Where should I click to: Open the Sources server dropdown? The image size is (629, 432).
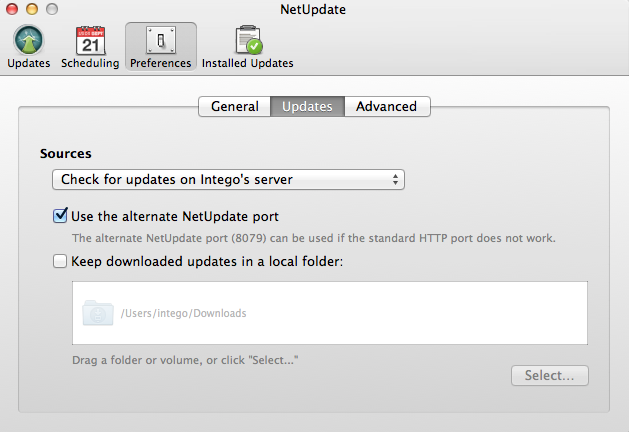click(x=228, y=179)
